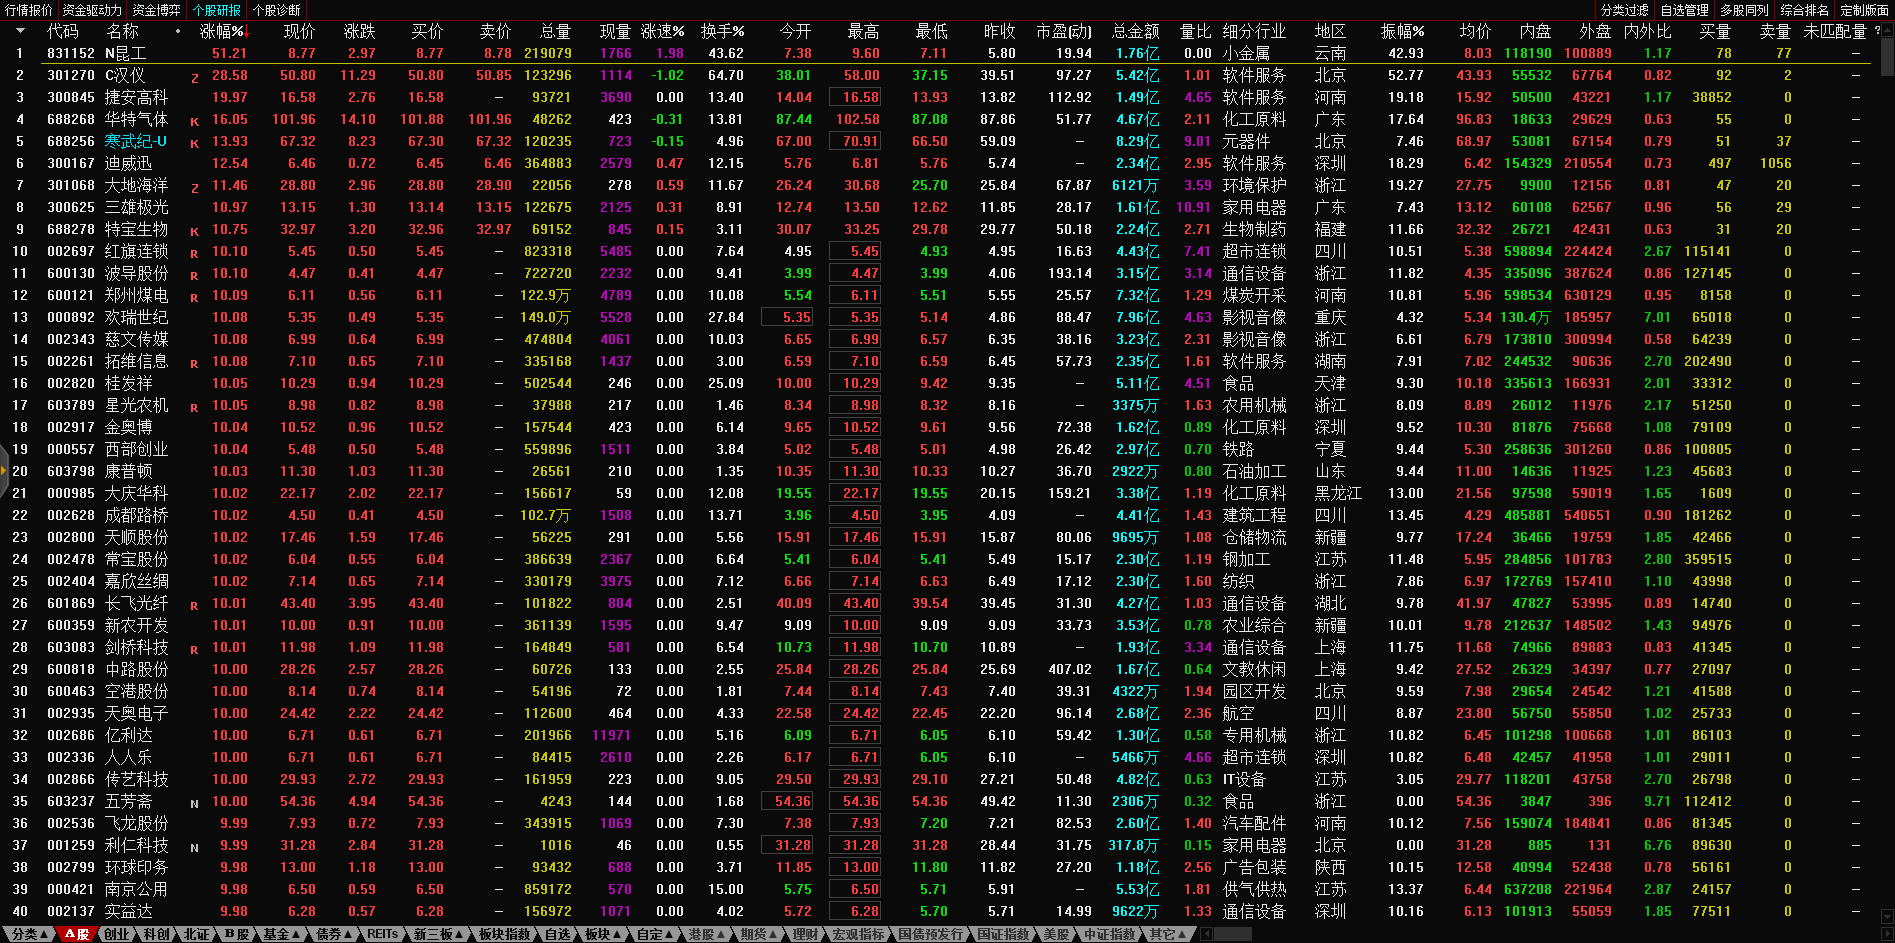Screen dimensions: 1895x943
Task: Click the small dot icon after 名称 header
Action: click(x=178, y=31)
